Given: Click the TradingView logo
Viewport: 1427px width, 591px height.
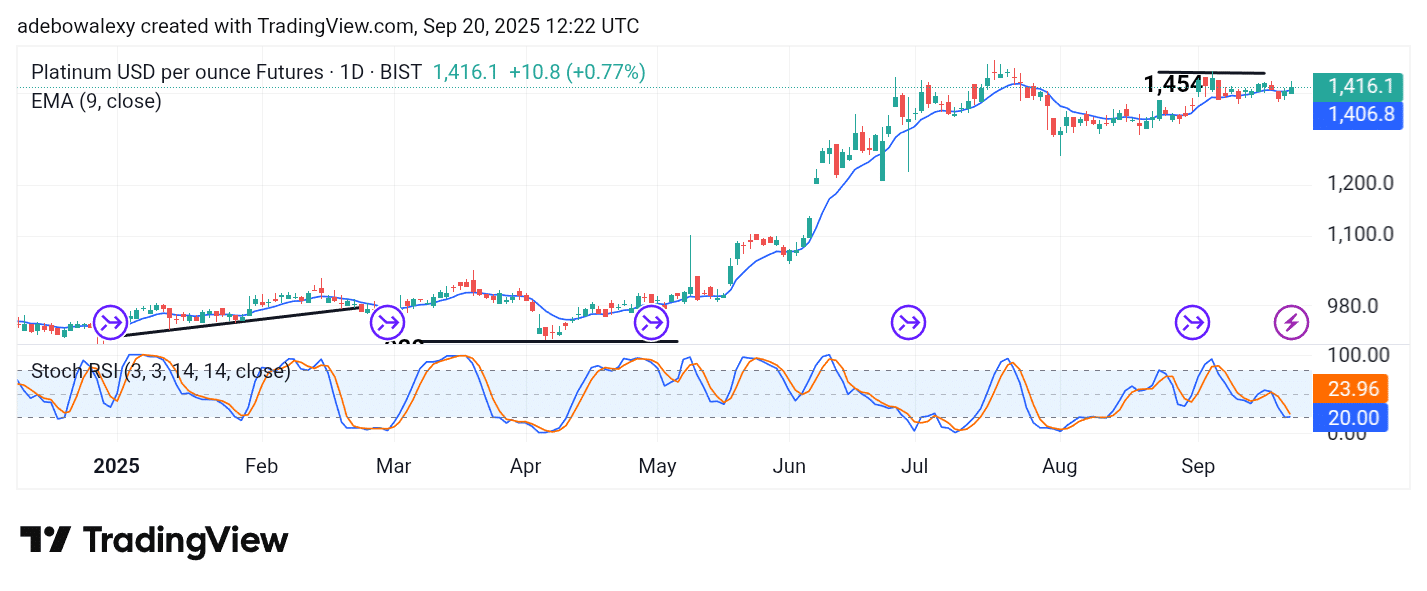Looking at the screenshot, I should (x=154, y=541).
